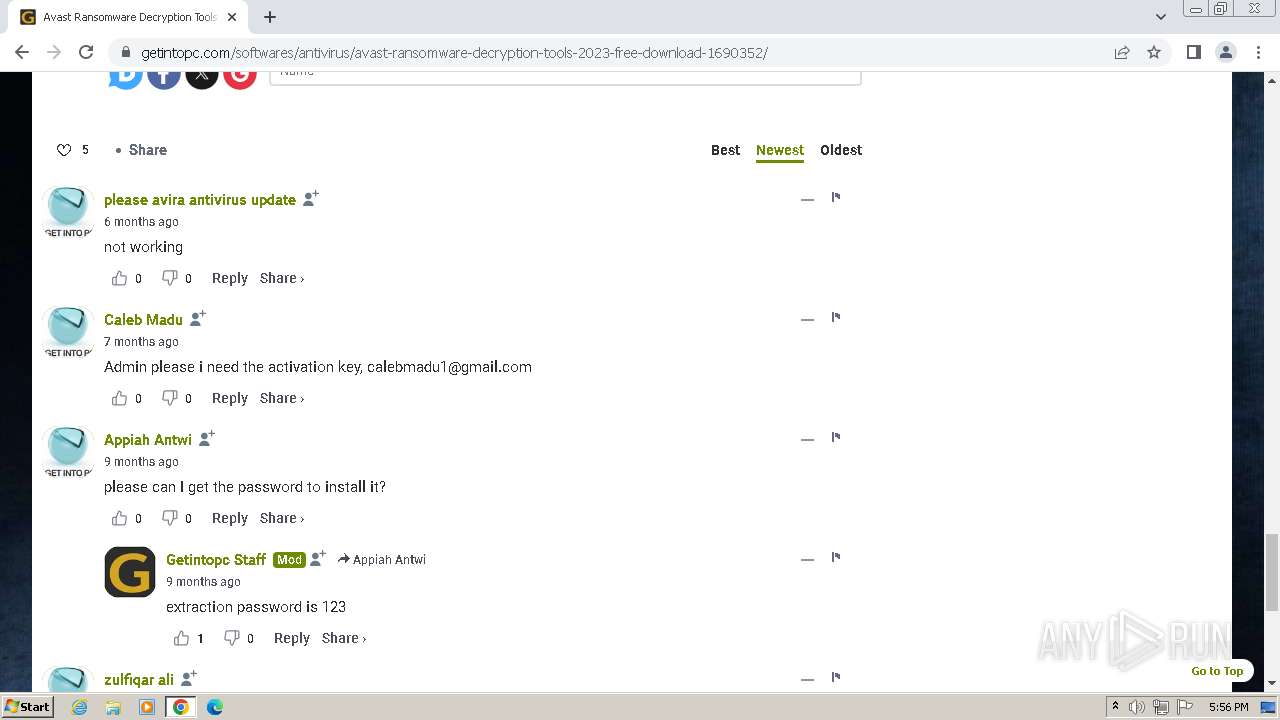Upvote the 'not working' comment
Screen dimensions: 1280x720
click(120, 278)
